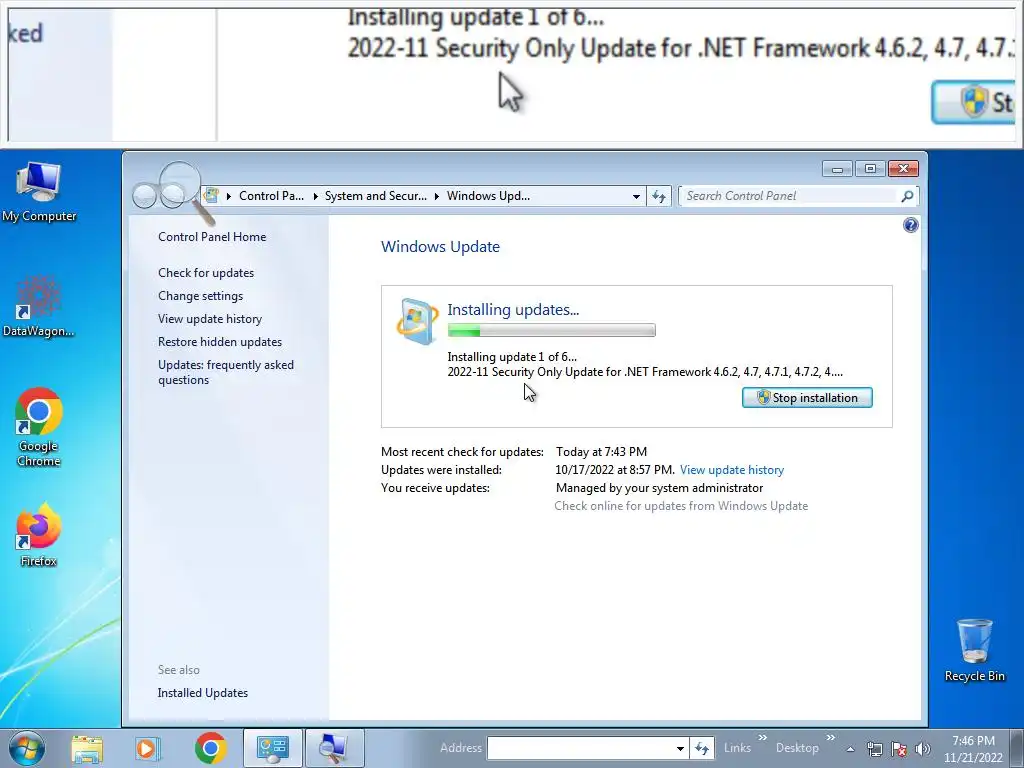
Task: Click the Desktop toolbar label
Action: coord(797,748)
